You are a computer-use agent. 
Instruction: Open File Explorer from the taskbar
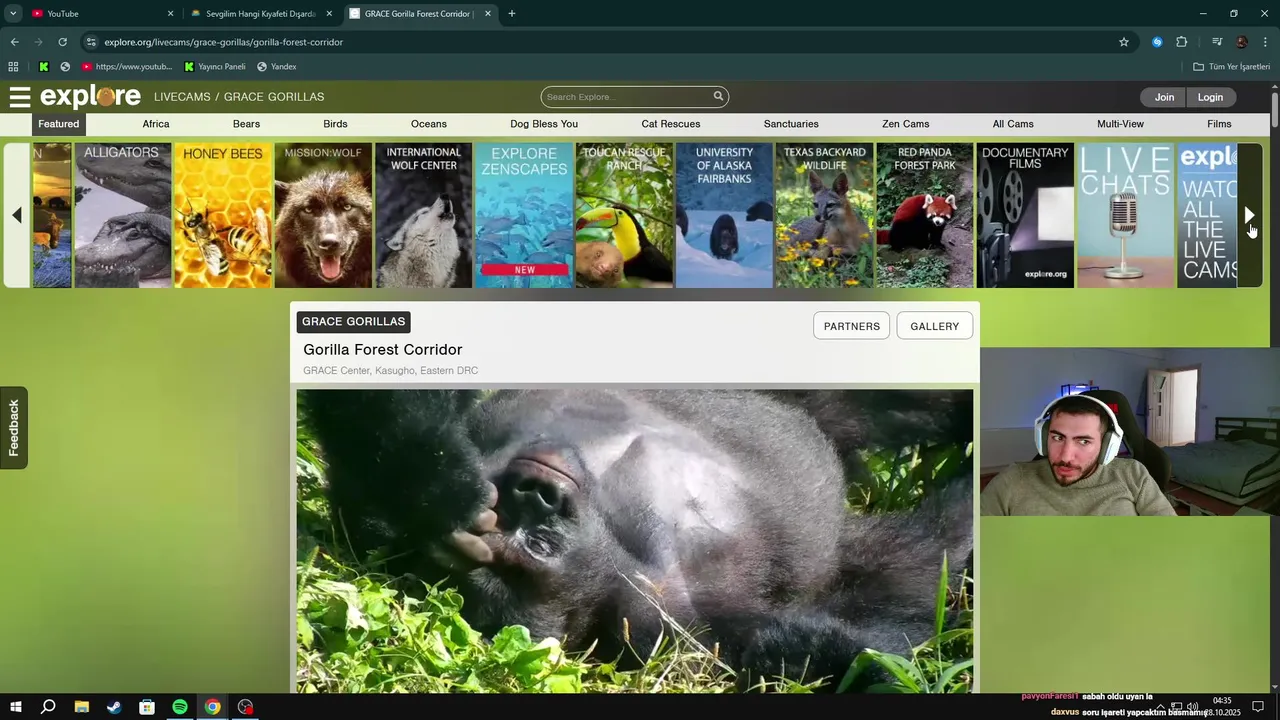(81, 707)
